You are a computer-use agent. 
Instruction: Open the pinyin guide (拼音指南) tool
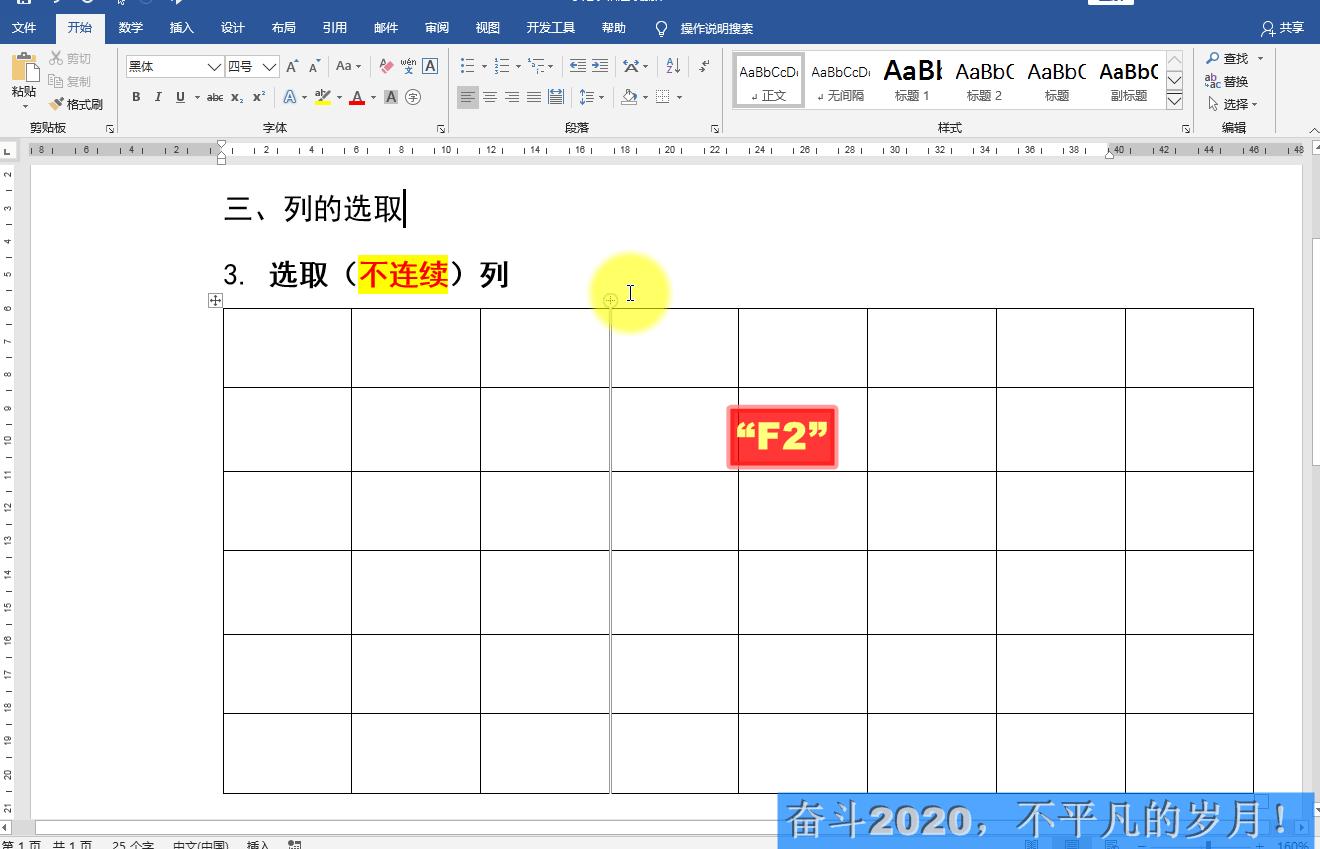[x=406, y=65]
